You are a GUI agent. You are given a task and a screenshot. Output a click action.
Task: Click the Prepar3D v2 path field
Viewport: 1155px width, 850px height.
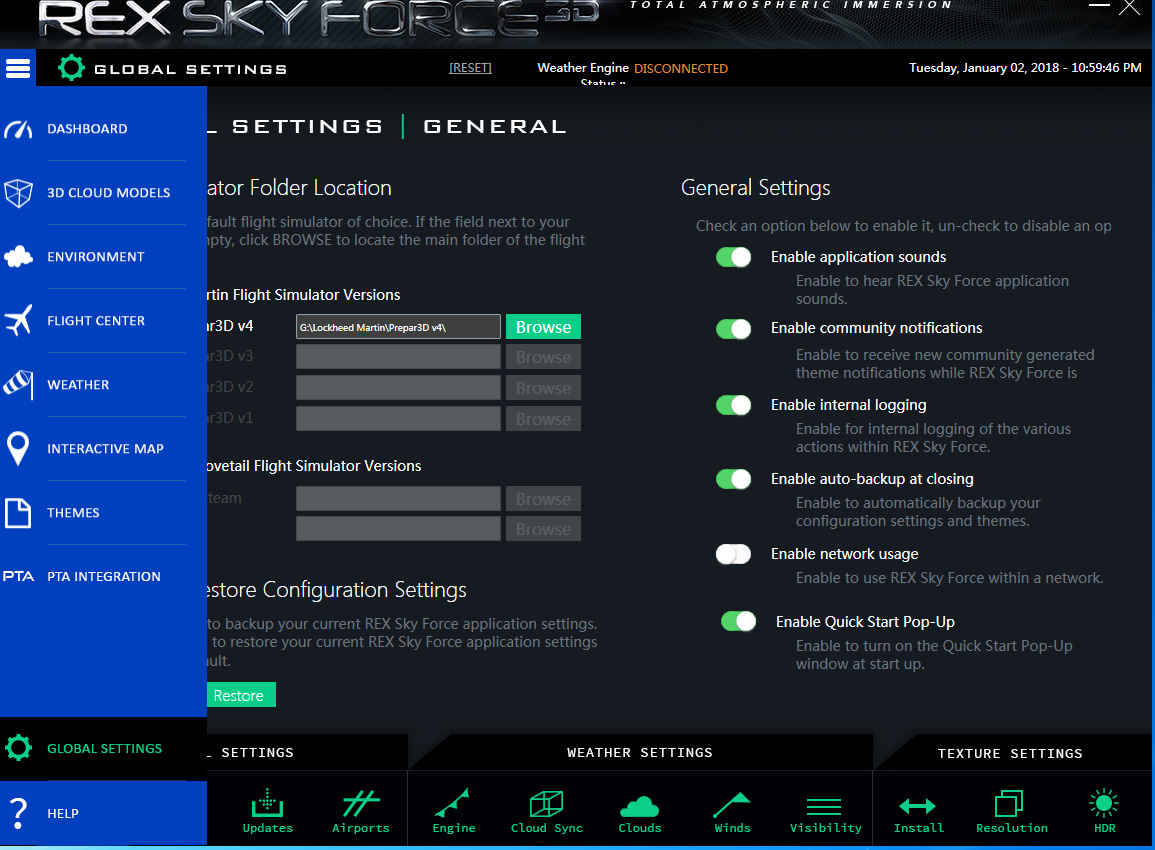click(398, 388)
